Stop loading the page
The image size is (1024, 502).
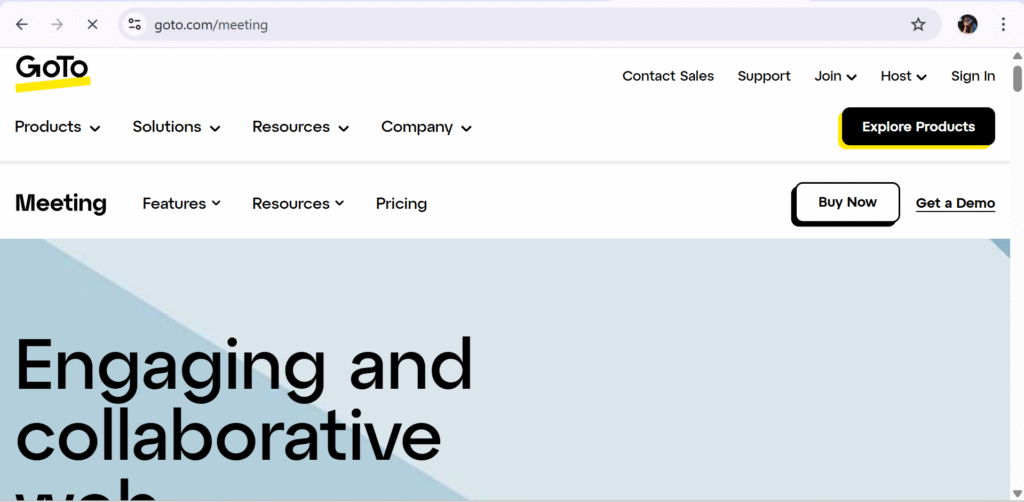tap(92, 25)
